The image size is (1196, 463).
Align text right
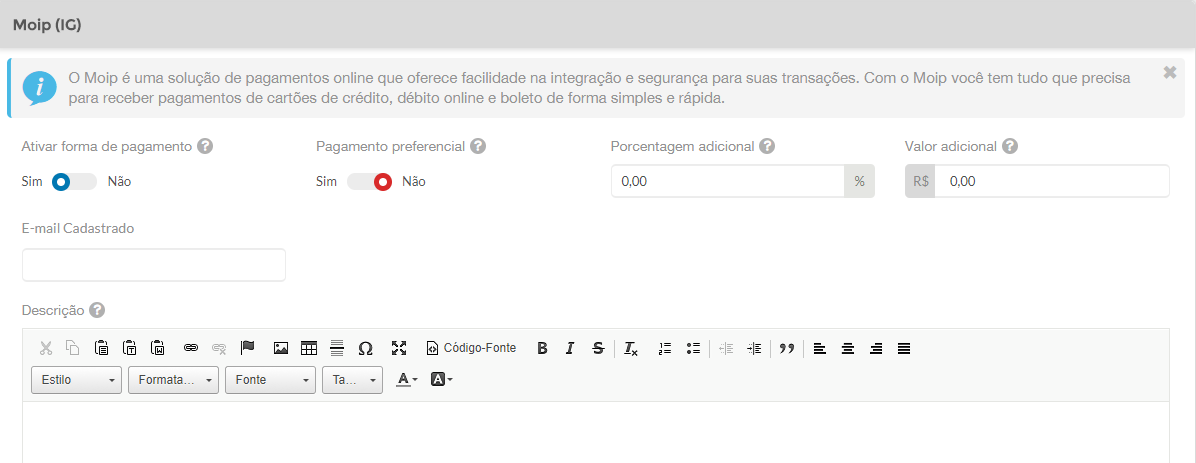(x=876, y=349)
